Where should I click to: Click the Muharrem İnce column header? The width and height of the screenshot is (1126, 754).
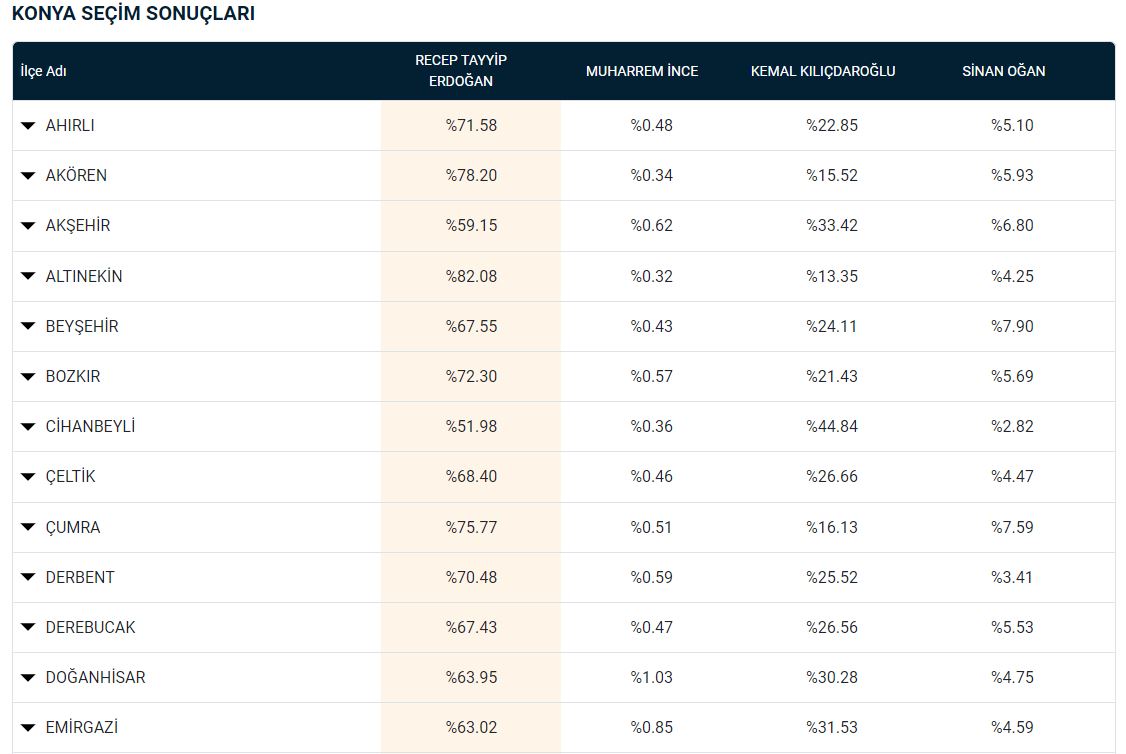(x=642, y=71)
